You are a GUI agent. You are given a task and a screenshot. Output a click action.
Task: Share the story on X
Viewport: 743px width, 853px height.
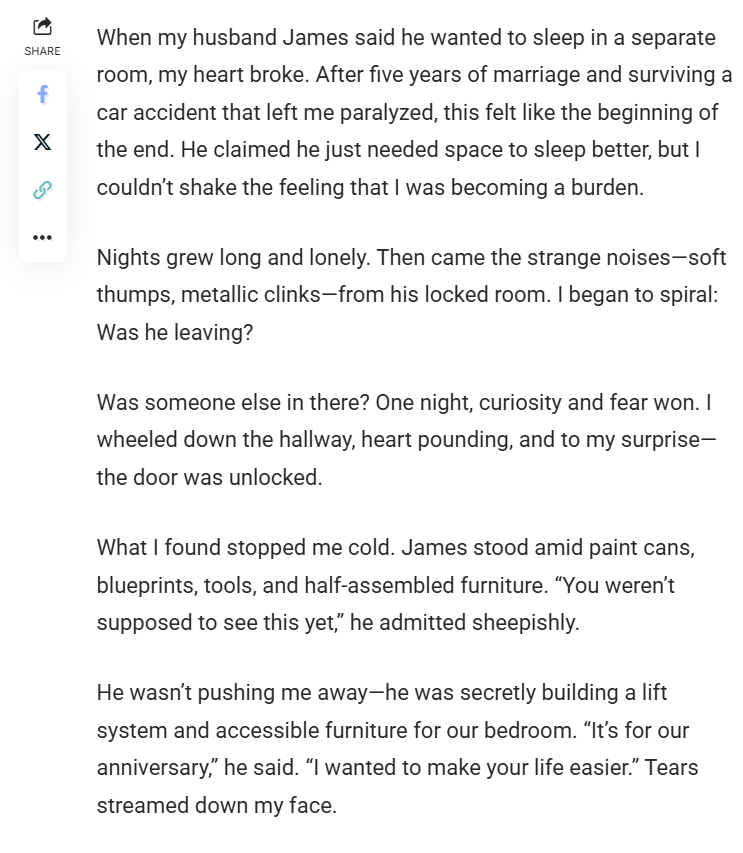pyautogui.click(x=42, y=142)
